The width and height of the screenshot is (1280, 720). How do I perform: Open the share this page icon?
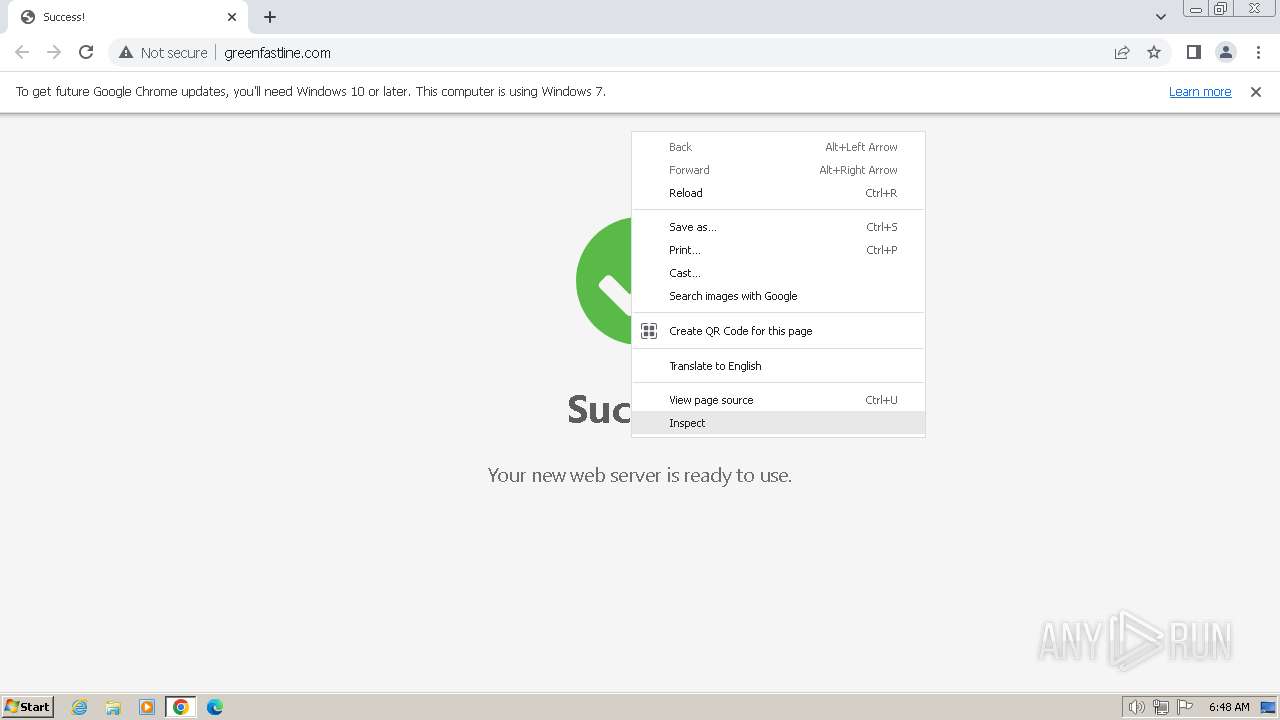1122,52
